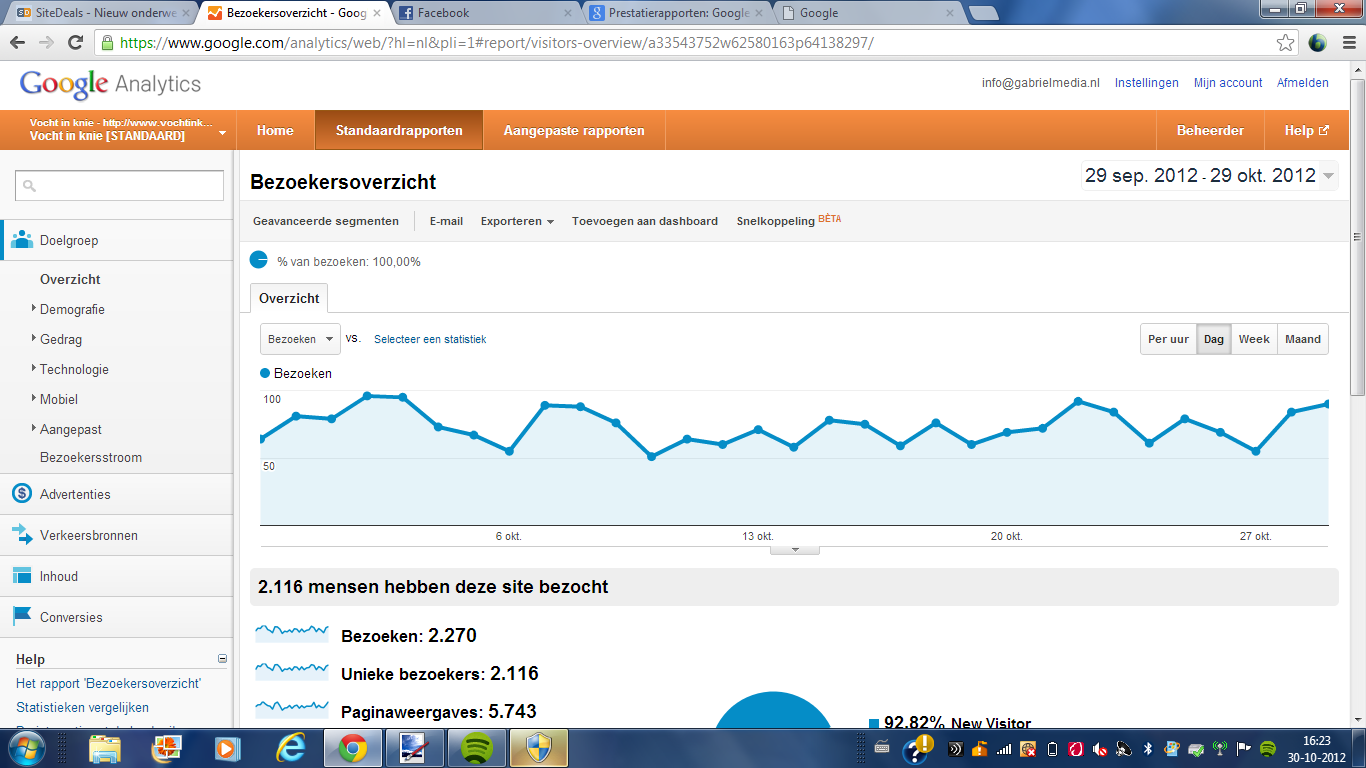Click the expand handle below the graph
The image size is (1366, 768).
pos(795,550)
